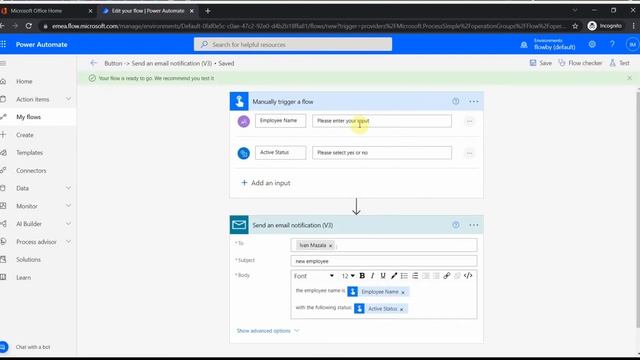640x360 pixels.
Task: Close the Edit your flow browser tab
Action: [191, 11]
